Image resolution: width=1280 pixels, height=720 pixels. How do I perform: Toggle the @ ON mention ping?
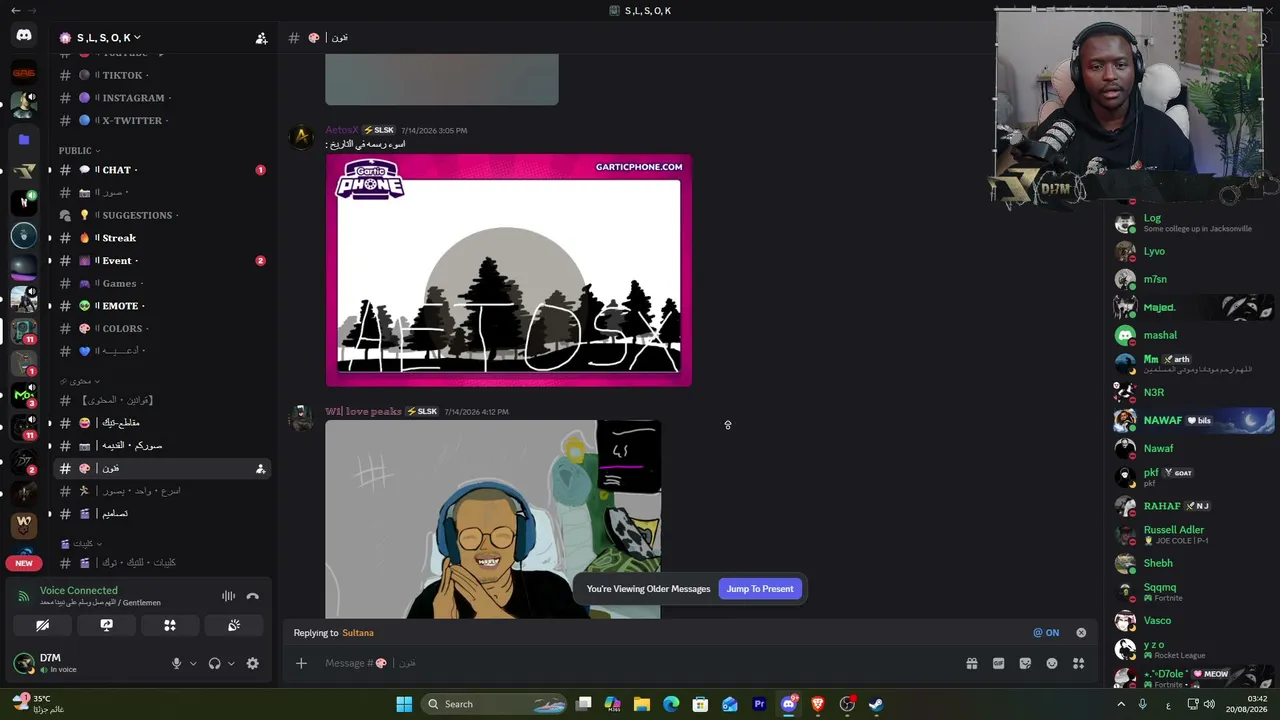point(1046,633)
